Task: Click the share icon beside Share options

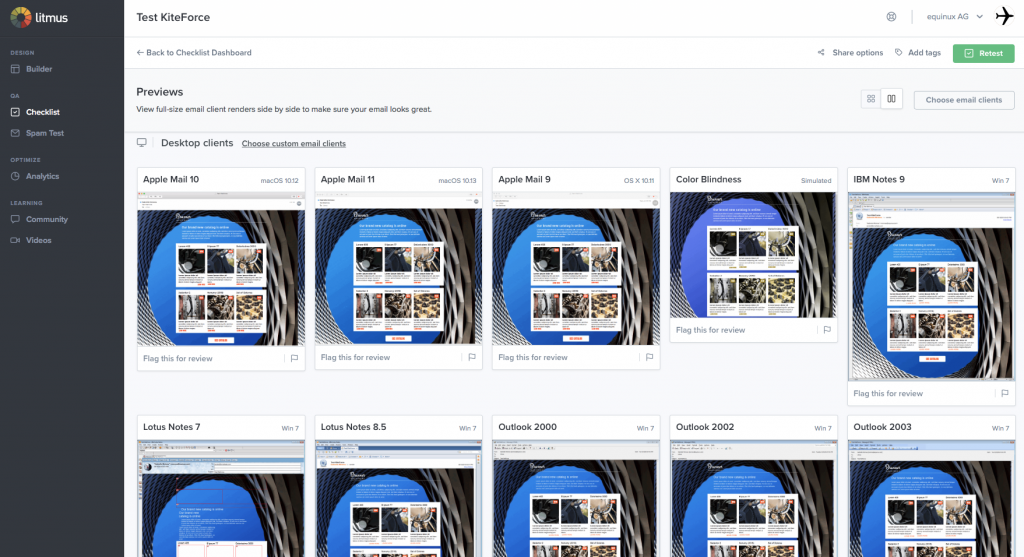Action: pyautogui.click(x=821, y=53)
